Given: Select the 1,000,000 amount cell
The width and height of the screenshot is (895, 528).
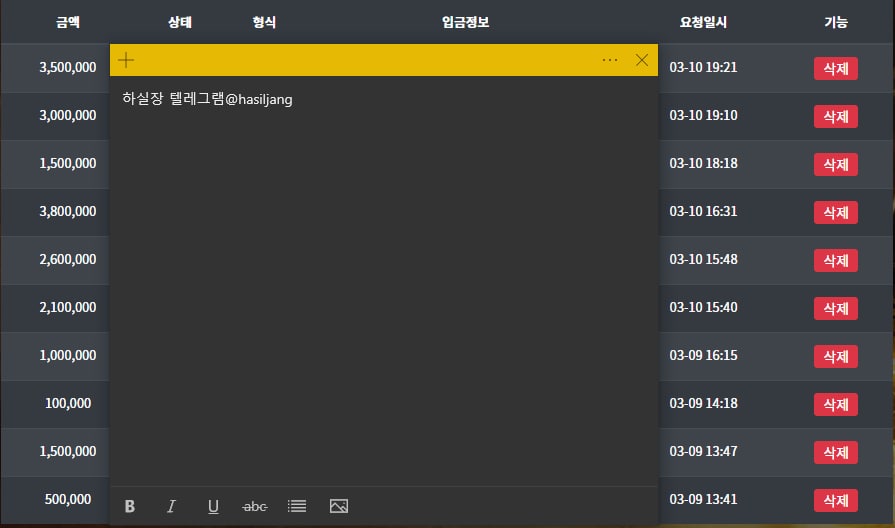Looking at the screenshot, I should [x=68, y=355].
